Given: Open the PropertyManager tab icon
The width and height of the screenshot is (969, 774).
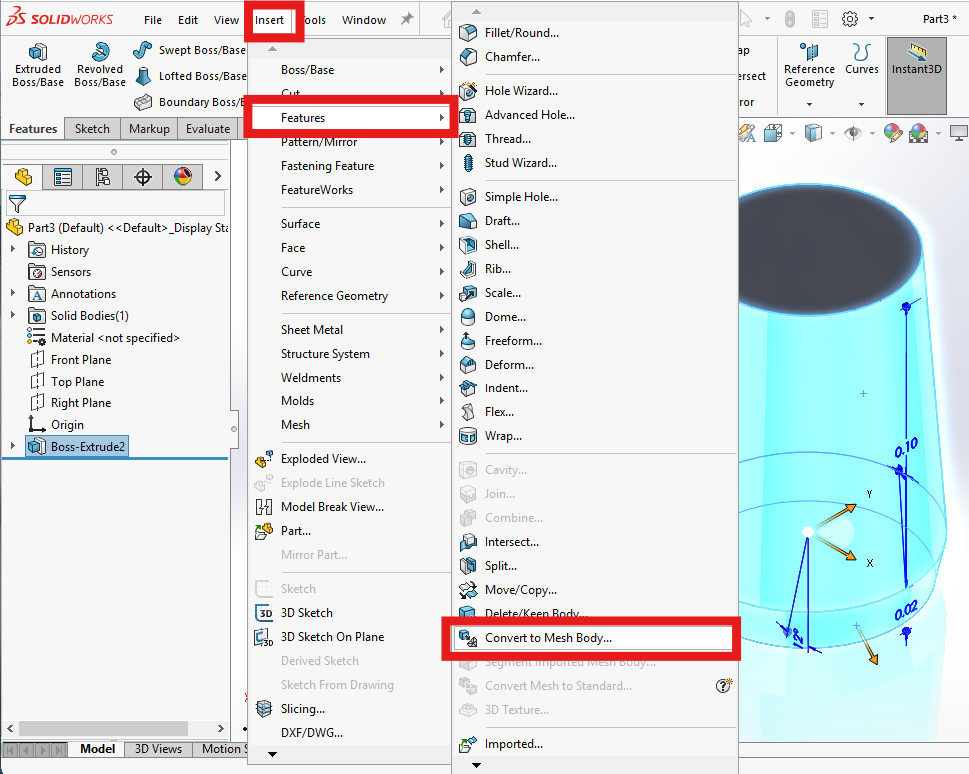Looking at the screenshot, I should point(62,177).
